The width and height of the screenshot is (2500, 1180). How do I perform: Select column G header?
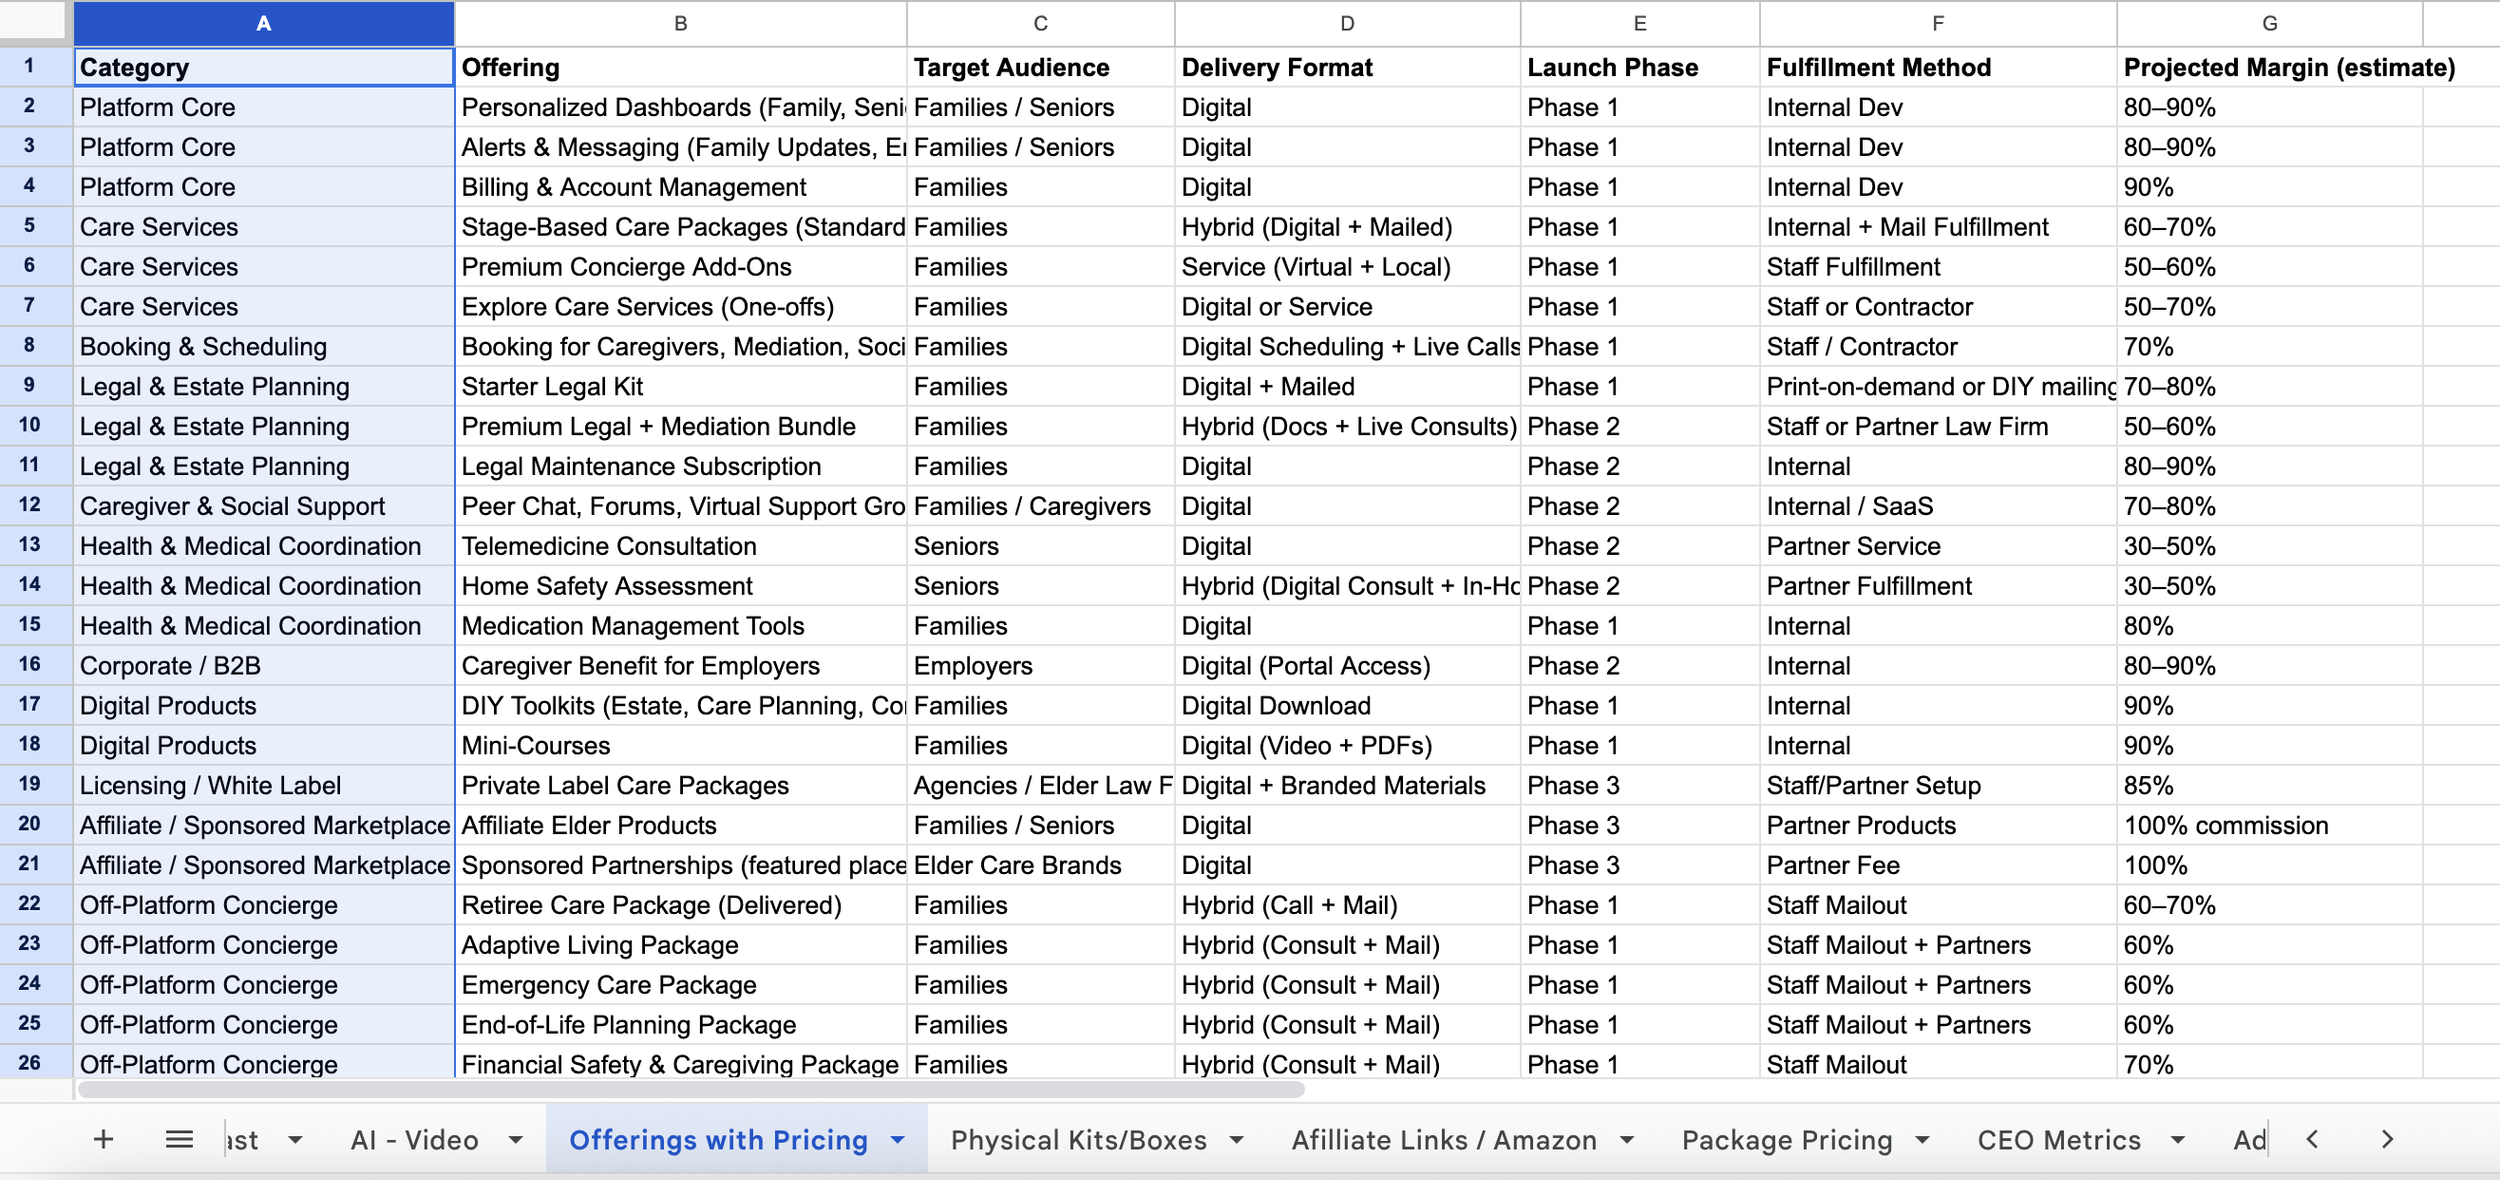click(x=2269, y=23)
